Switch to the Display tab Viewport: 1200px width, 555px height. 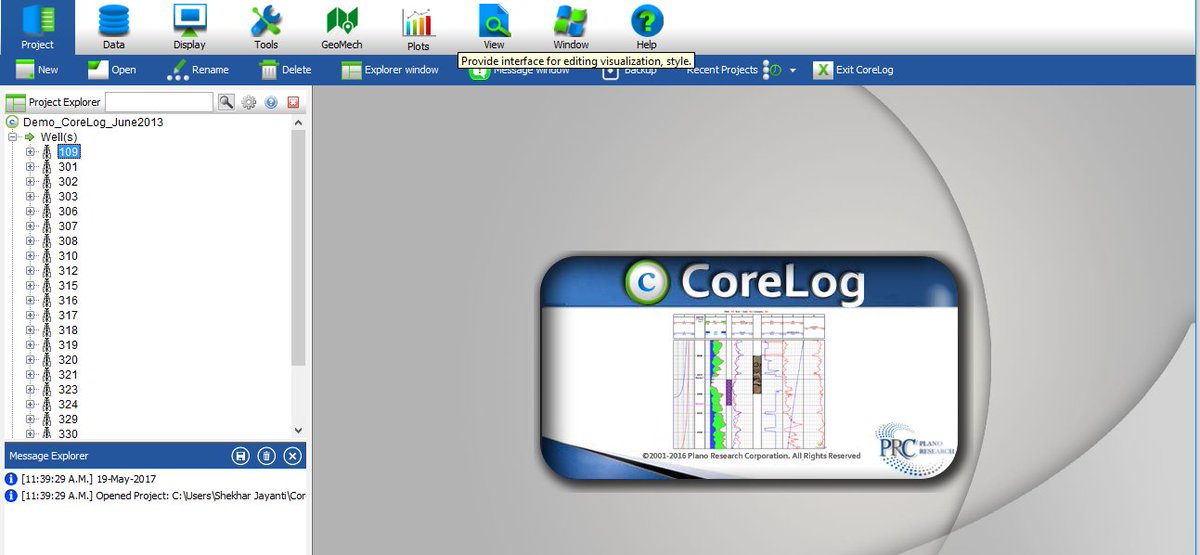pyautogui.click(x=189, y=27)
